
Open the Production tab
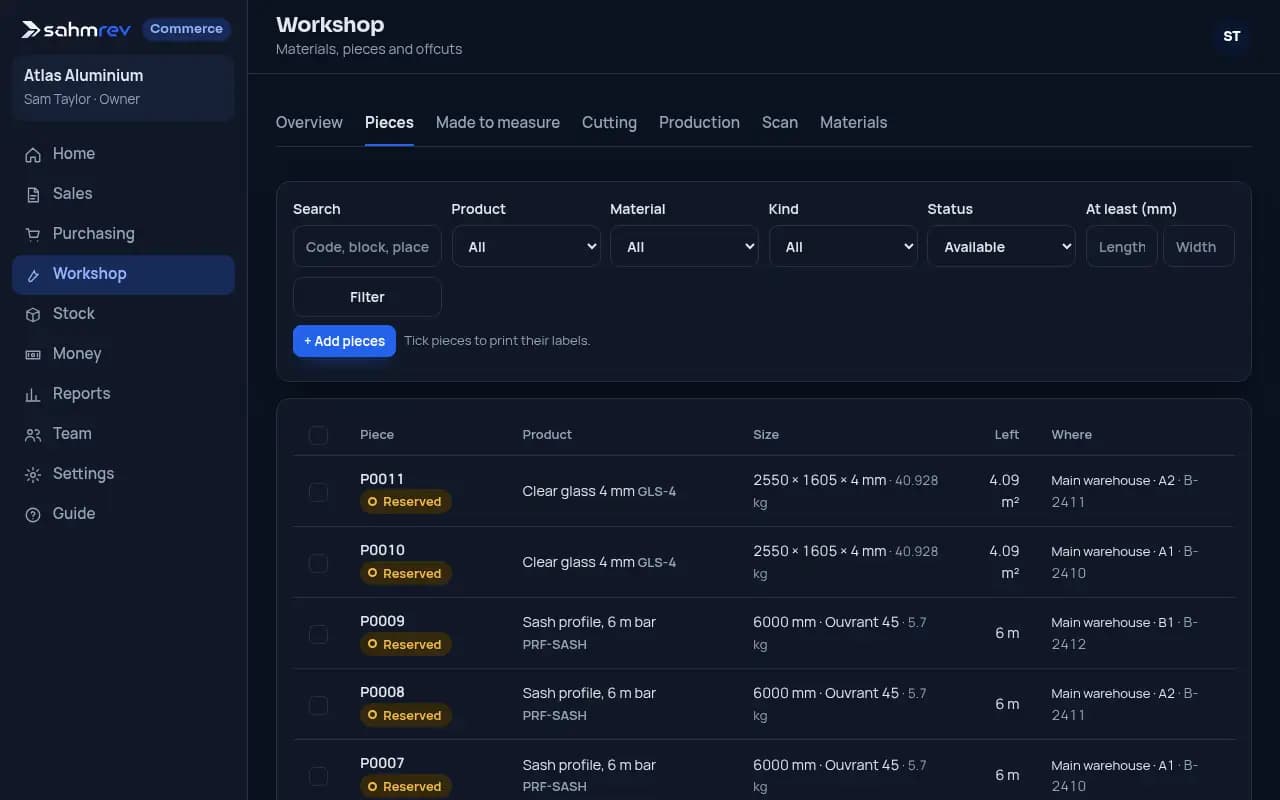699,122
